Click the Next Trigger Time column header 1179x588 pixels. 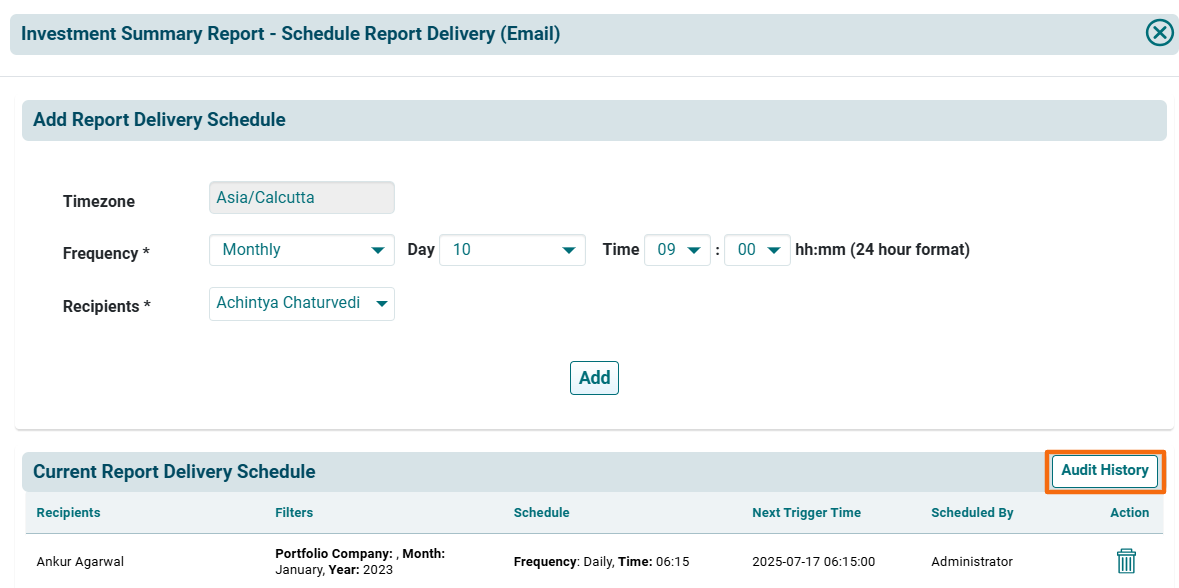coord(806,513)
